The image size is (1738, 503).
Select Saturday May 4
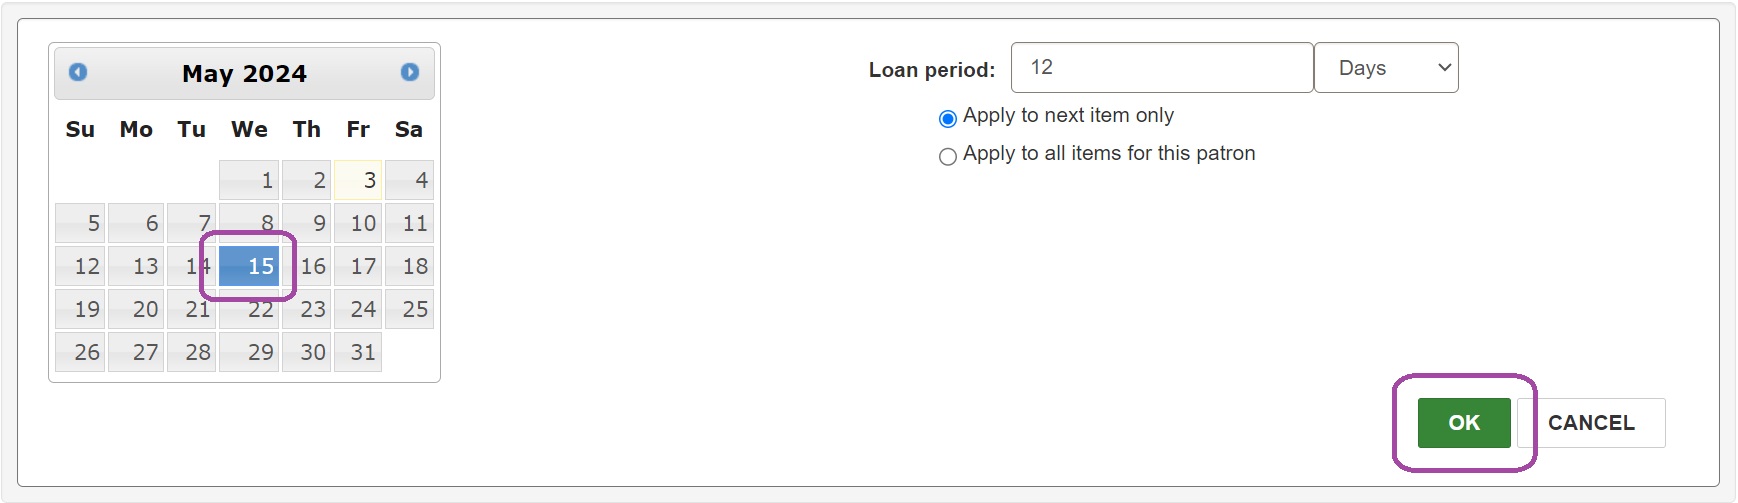(409, 180)
